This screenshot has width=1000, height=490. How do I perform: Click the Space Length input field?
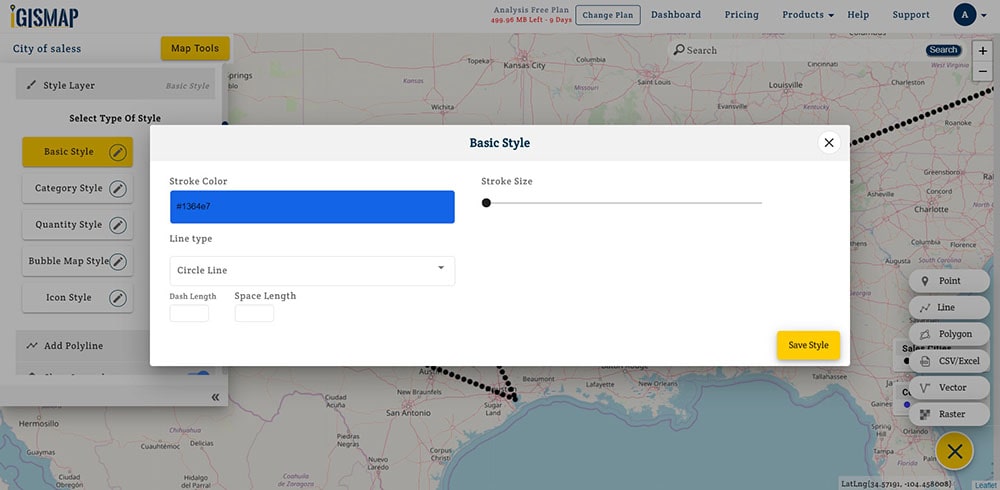pos(254,313)
